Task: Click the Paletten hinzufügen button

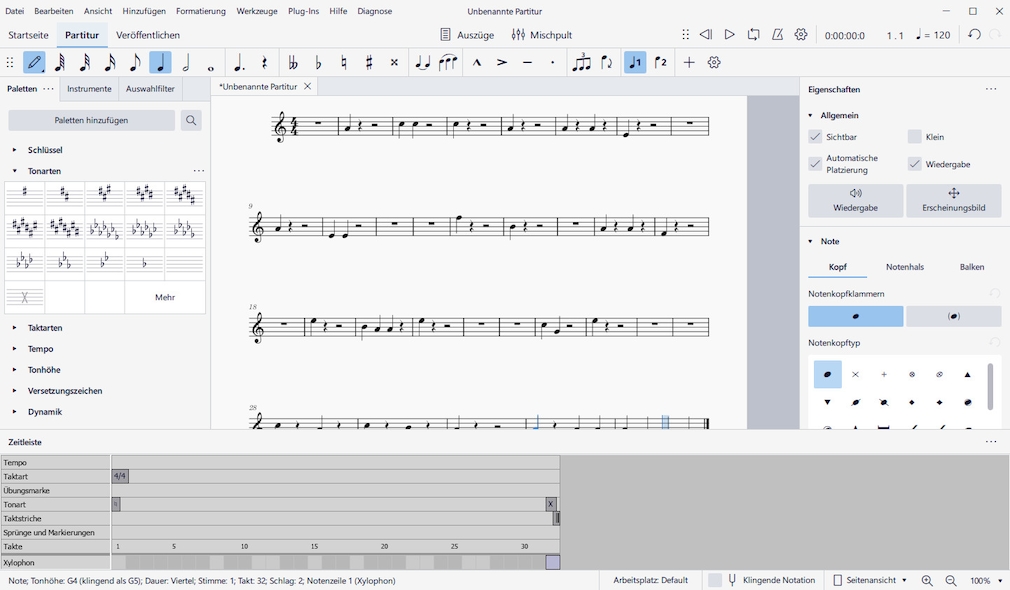Action: (x=90, y=120)
